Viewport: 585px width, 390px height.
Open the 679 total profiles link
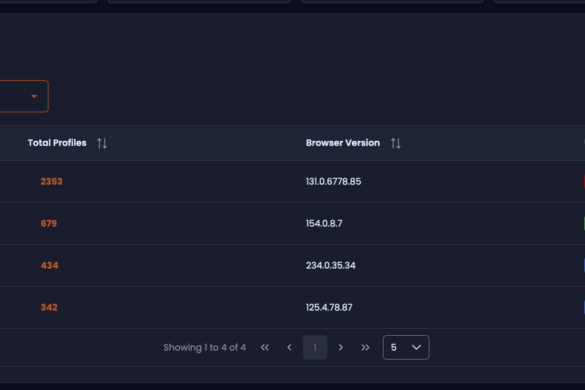click(x=49, y=224)
